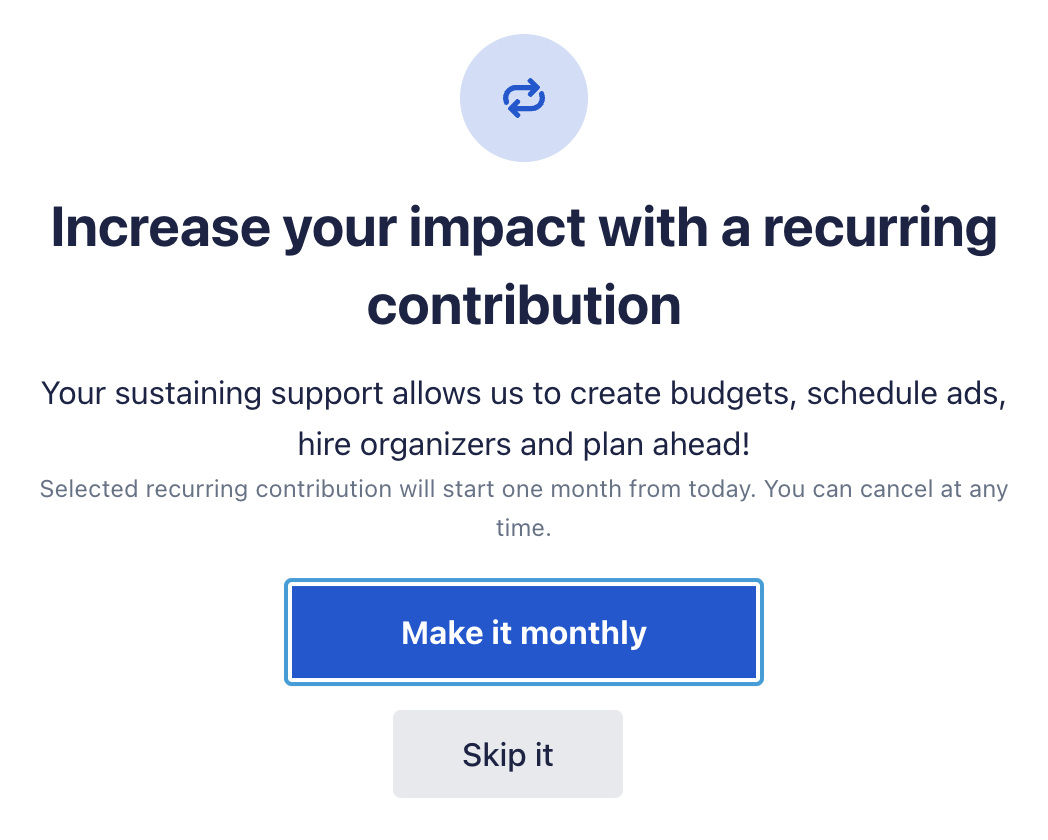Click the "schedule ads" phrase
The width and height of the screenshot is (1048, 840).
904,393
